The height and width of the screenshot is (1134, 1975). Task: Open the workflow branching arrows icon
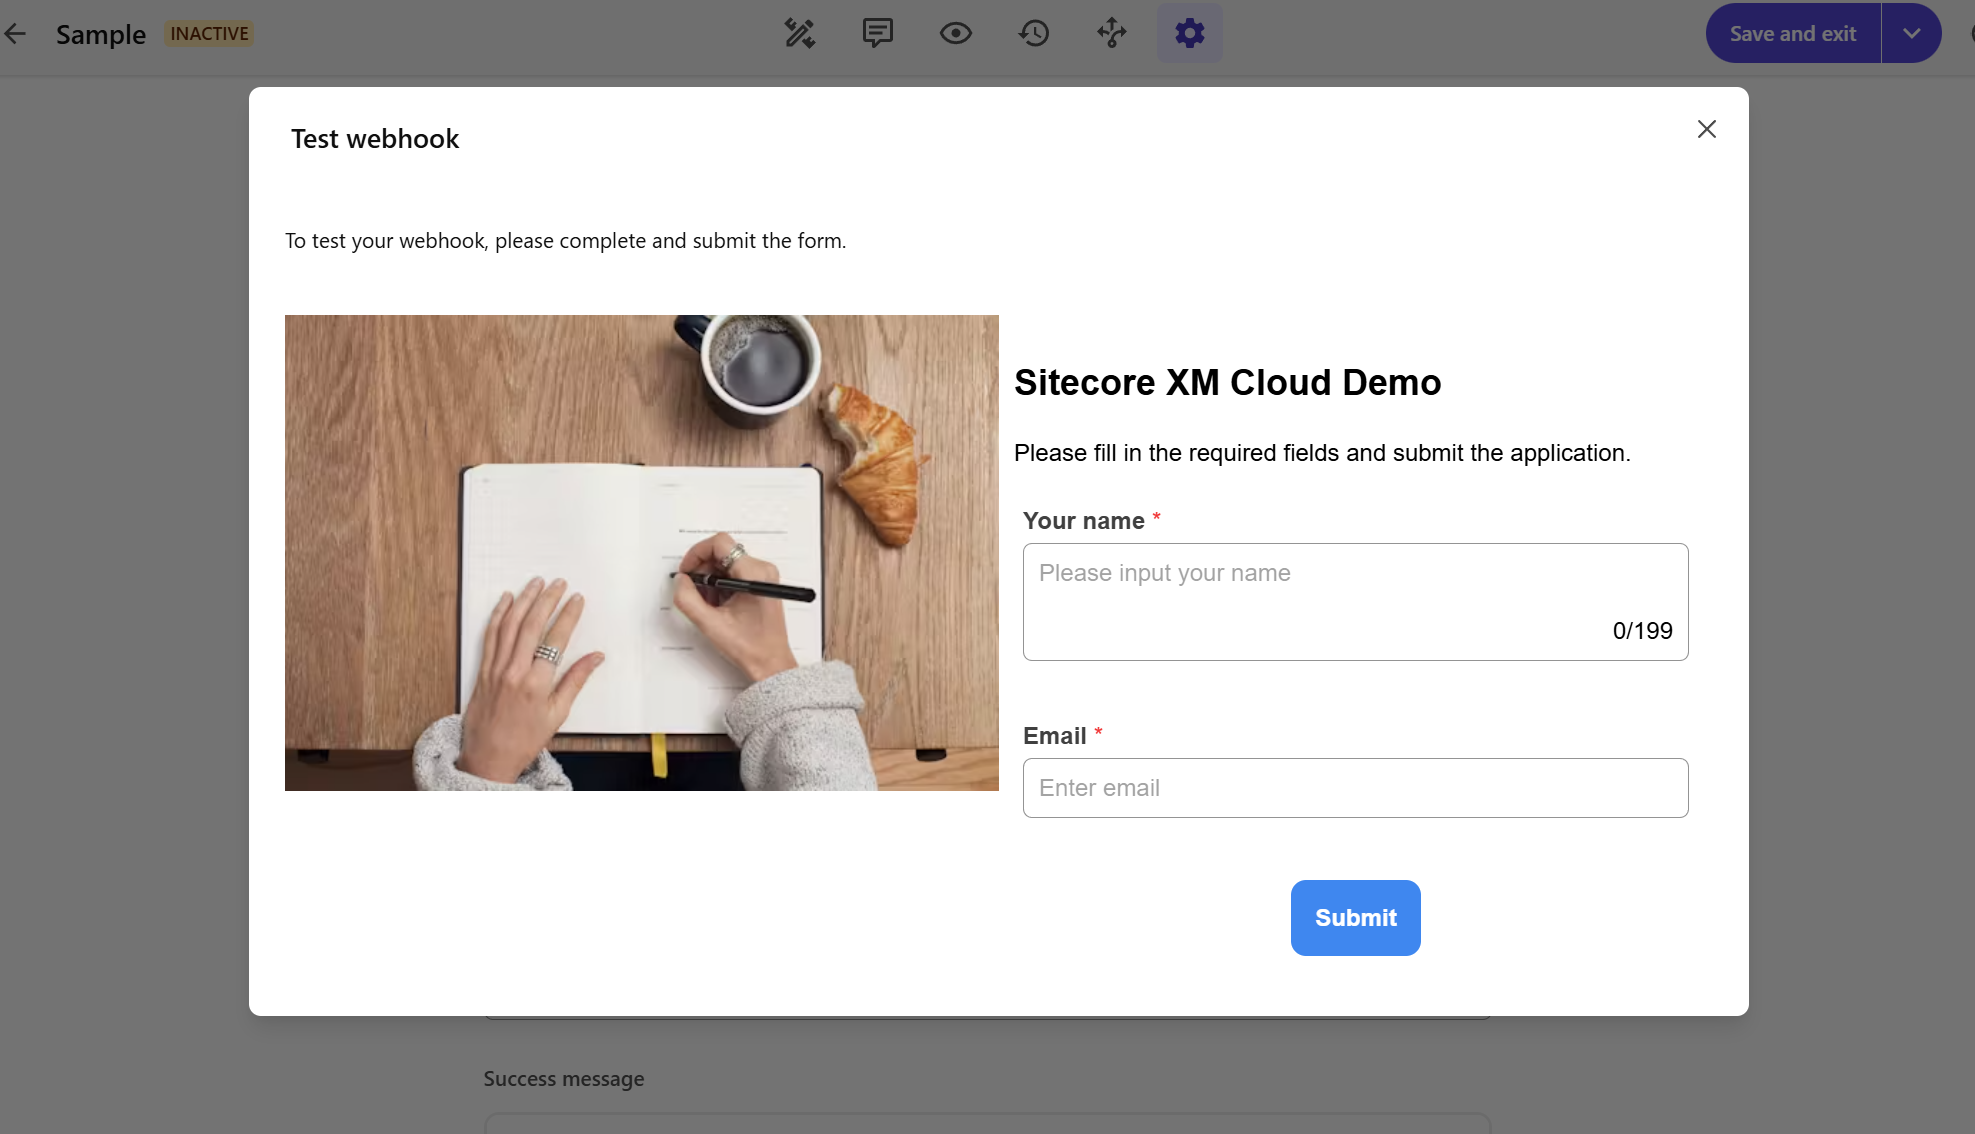pyautogui.click(x=1112, y=34)
